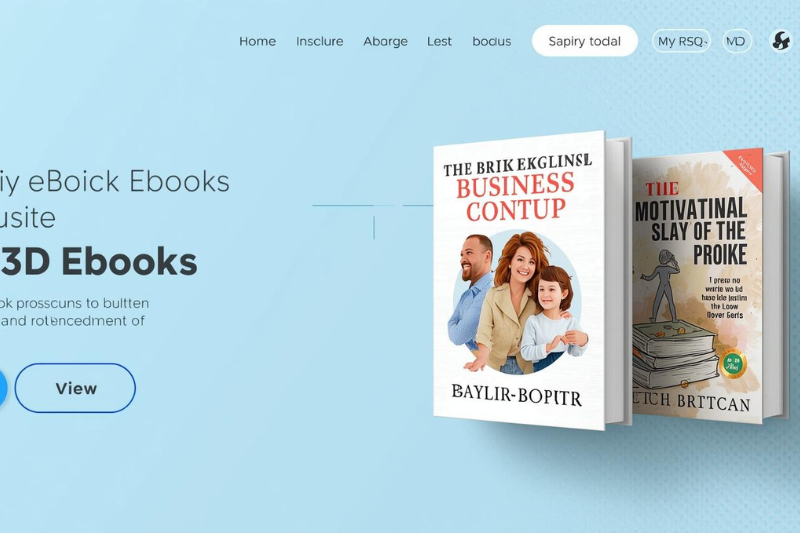Navigate to the Lest menu item
This screenshot has width=800, height=533.
[x=439, y=41]
